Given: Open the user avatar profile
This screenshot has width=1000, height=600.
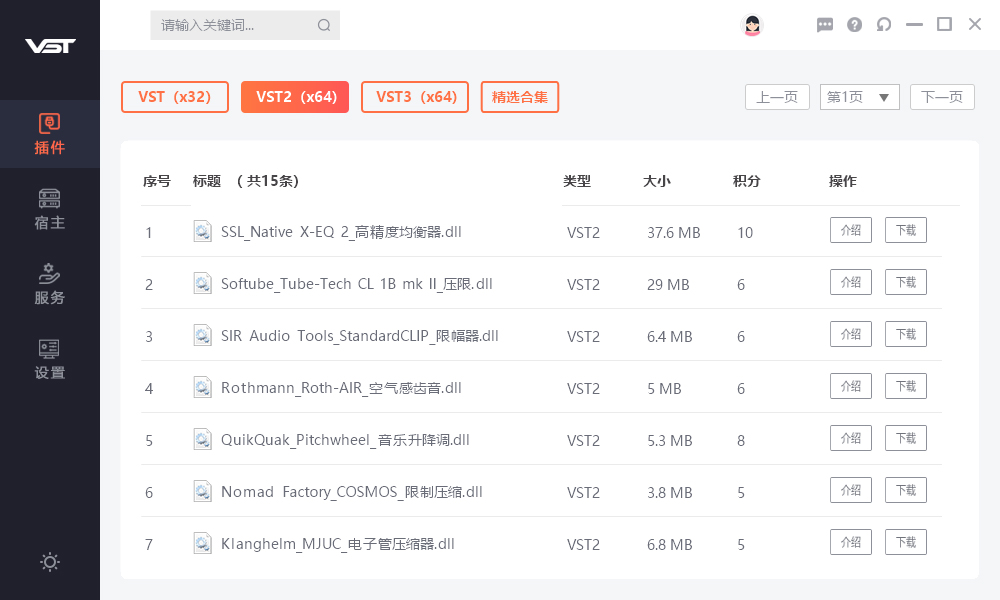Looking at the screenshot, I should (x=753, y=25).
